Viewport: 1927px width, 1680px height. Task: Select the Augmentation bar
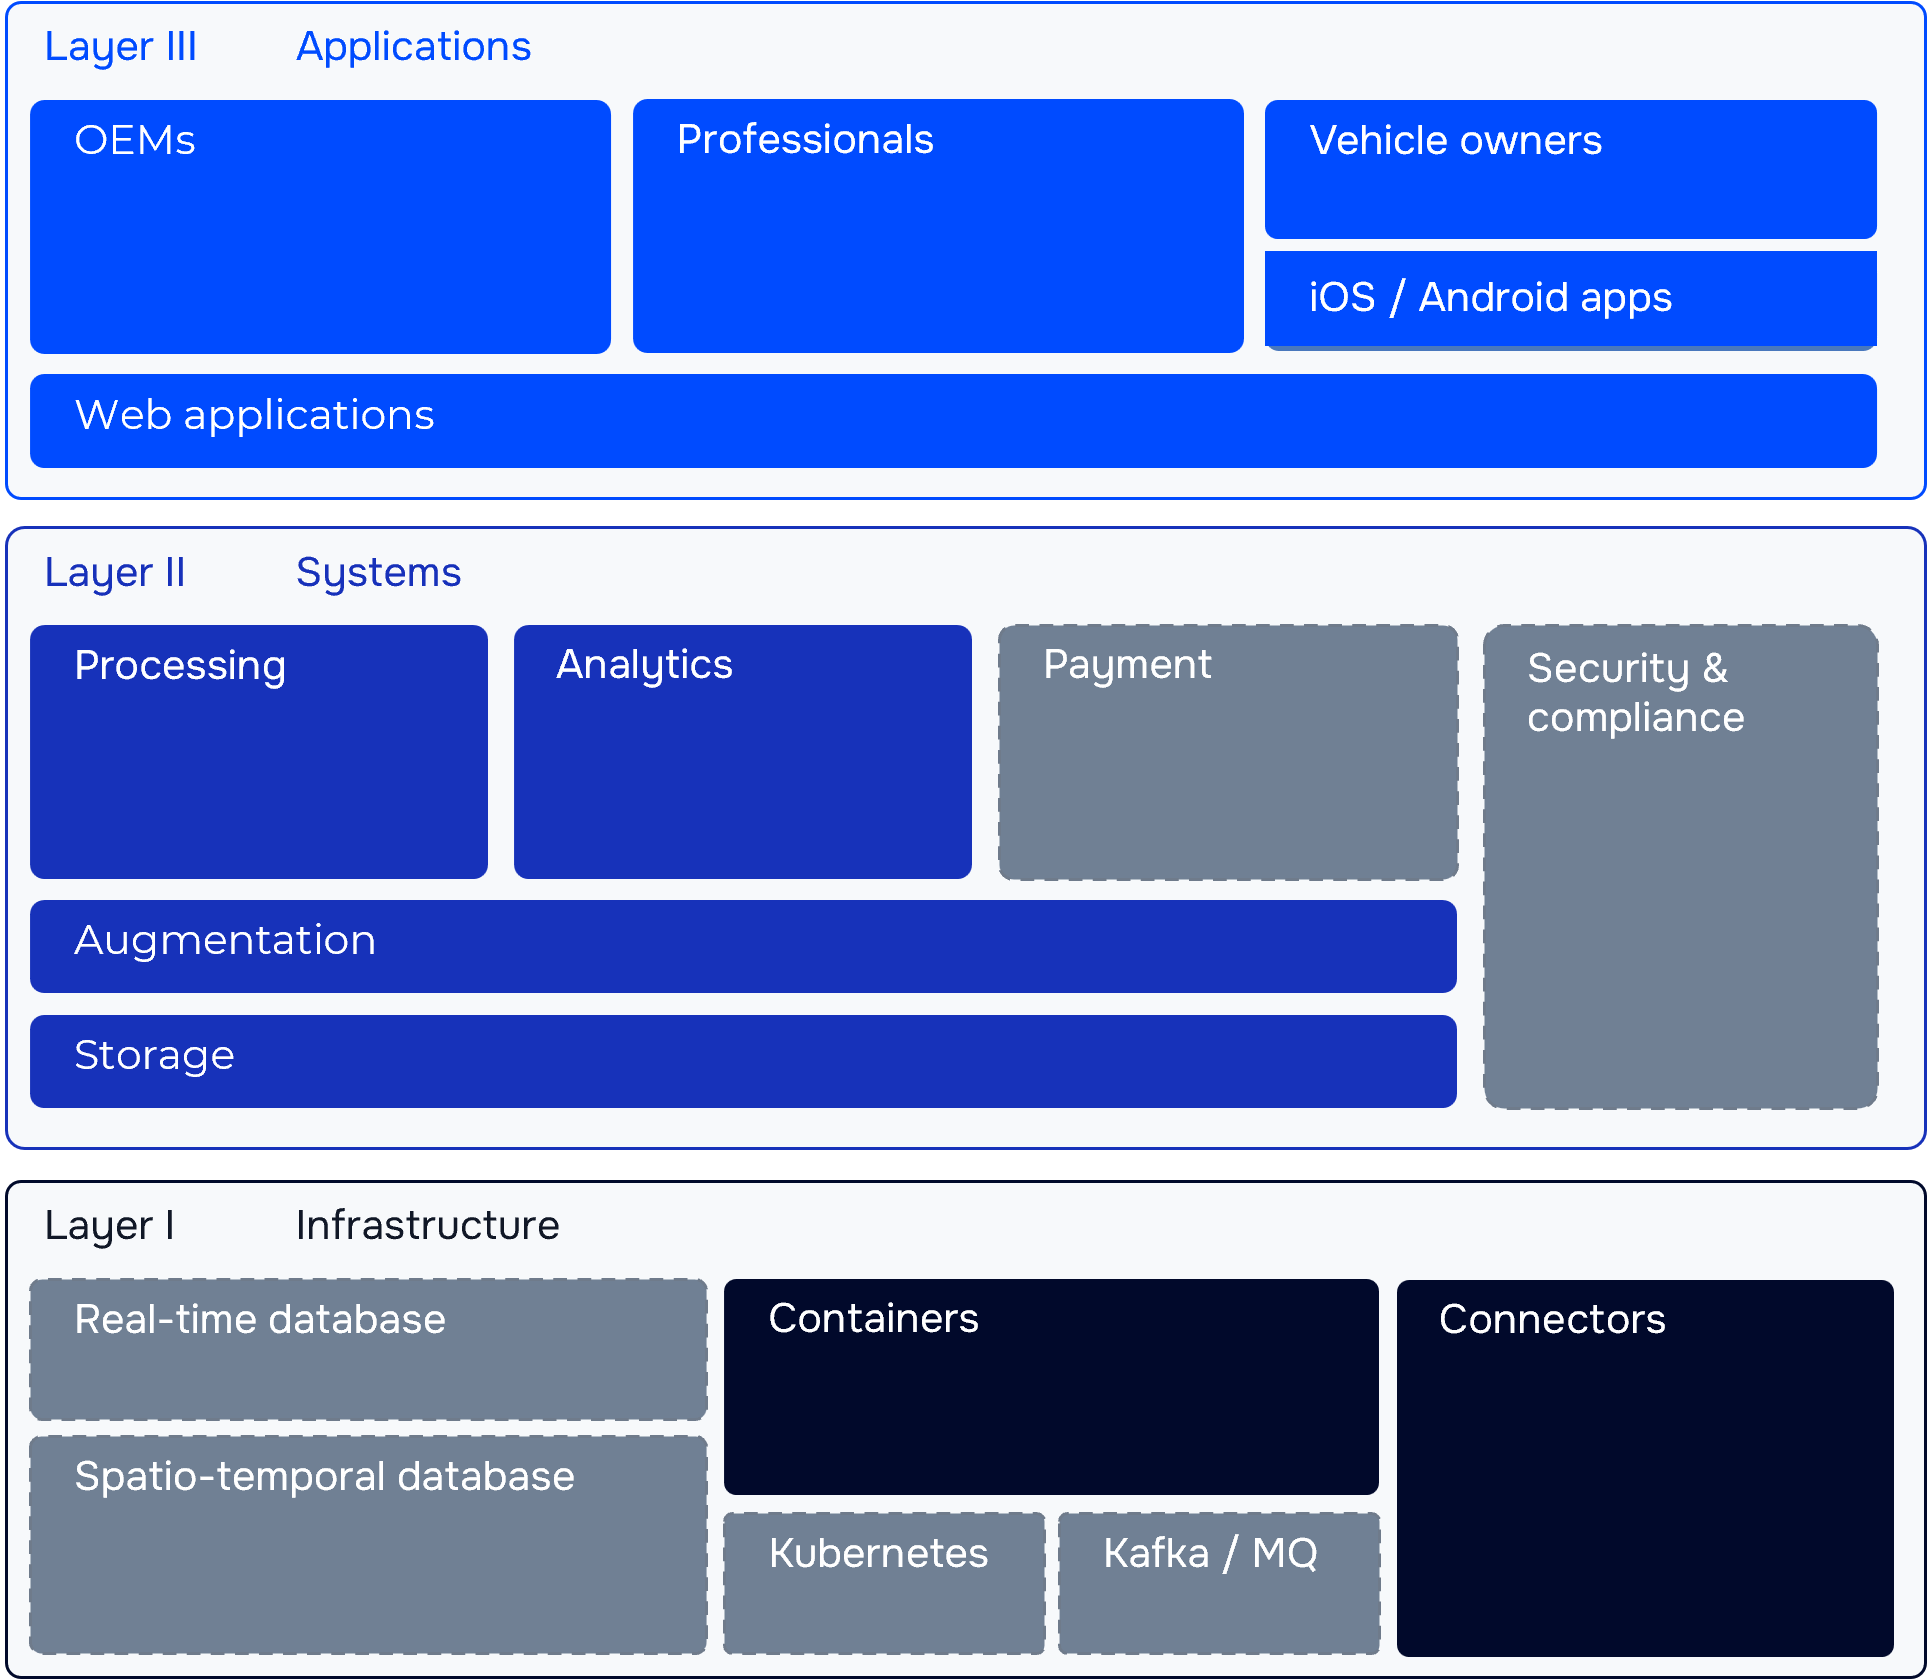point(742,945)
